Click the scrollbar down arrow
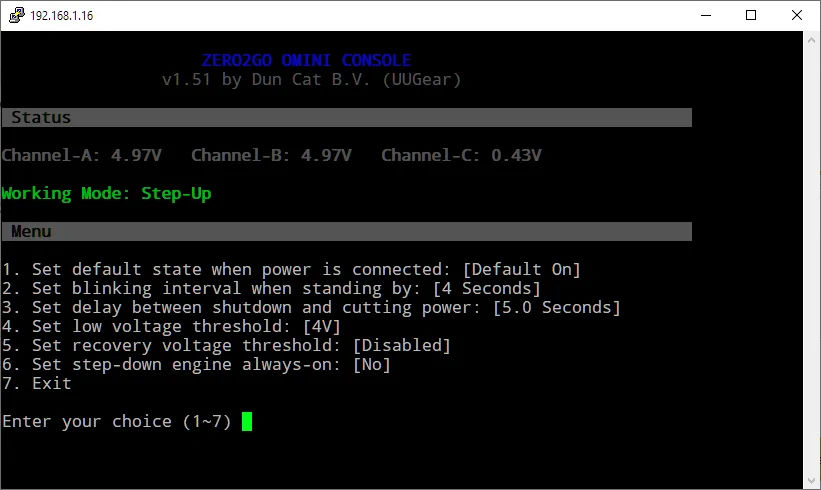 (x=811, y=481)
